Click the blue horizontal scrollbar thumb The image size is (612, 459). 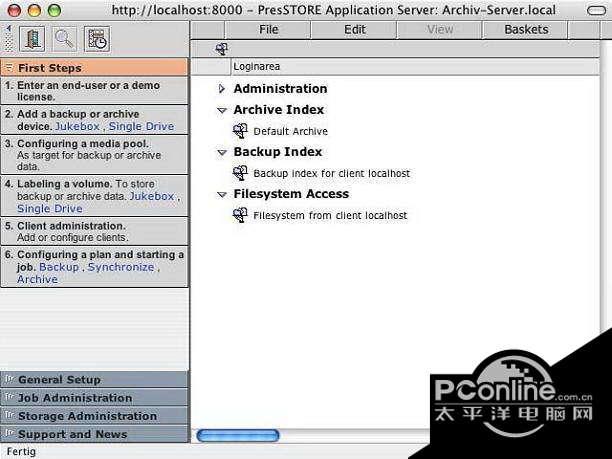click(x=238, y=436)
